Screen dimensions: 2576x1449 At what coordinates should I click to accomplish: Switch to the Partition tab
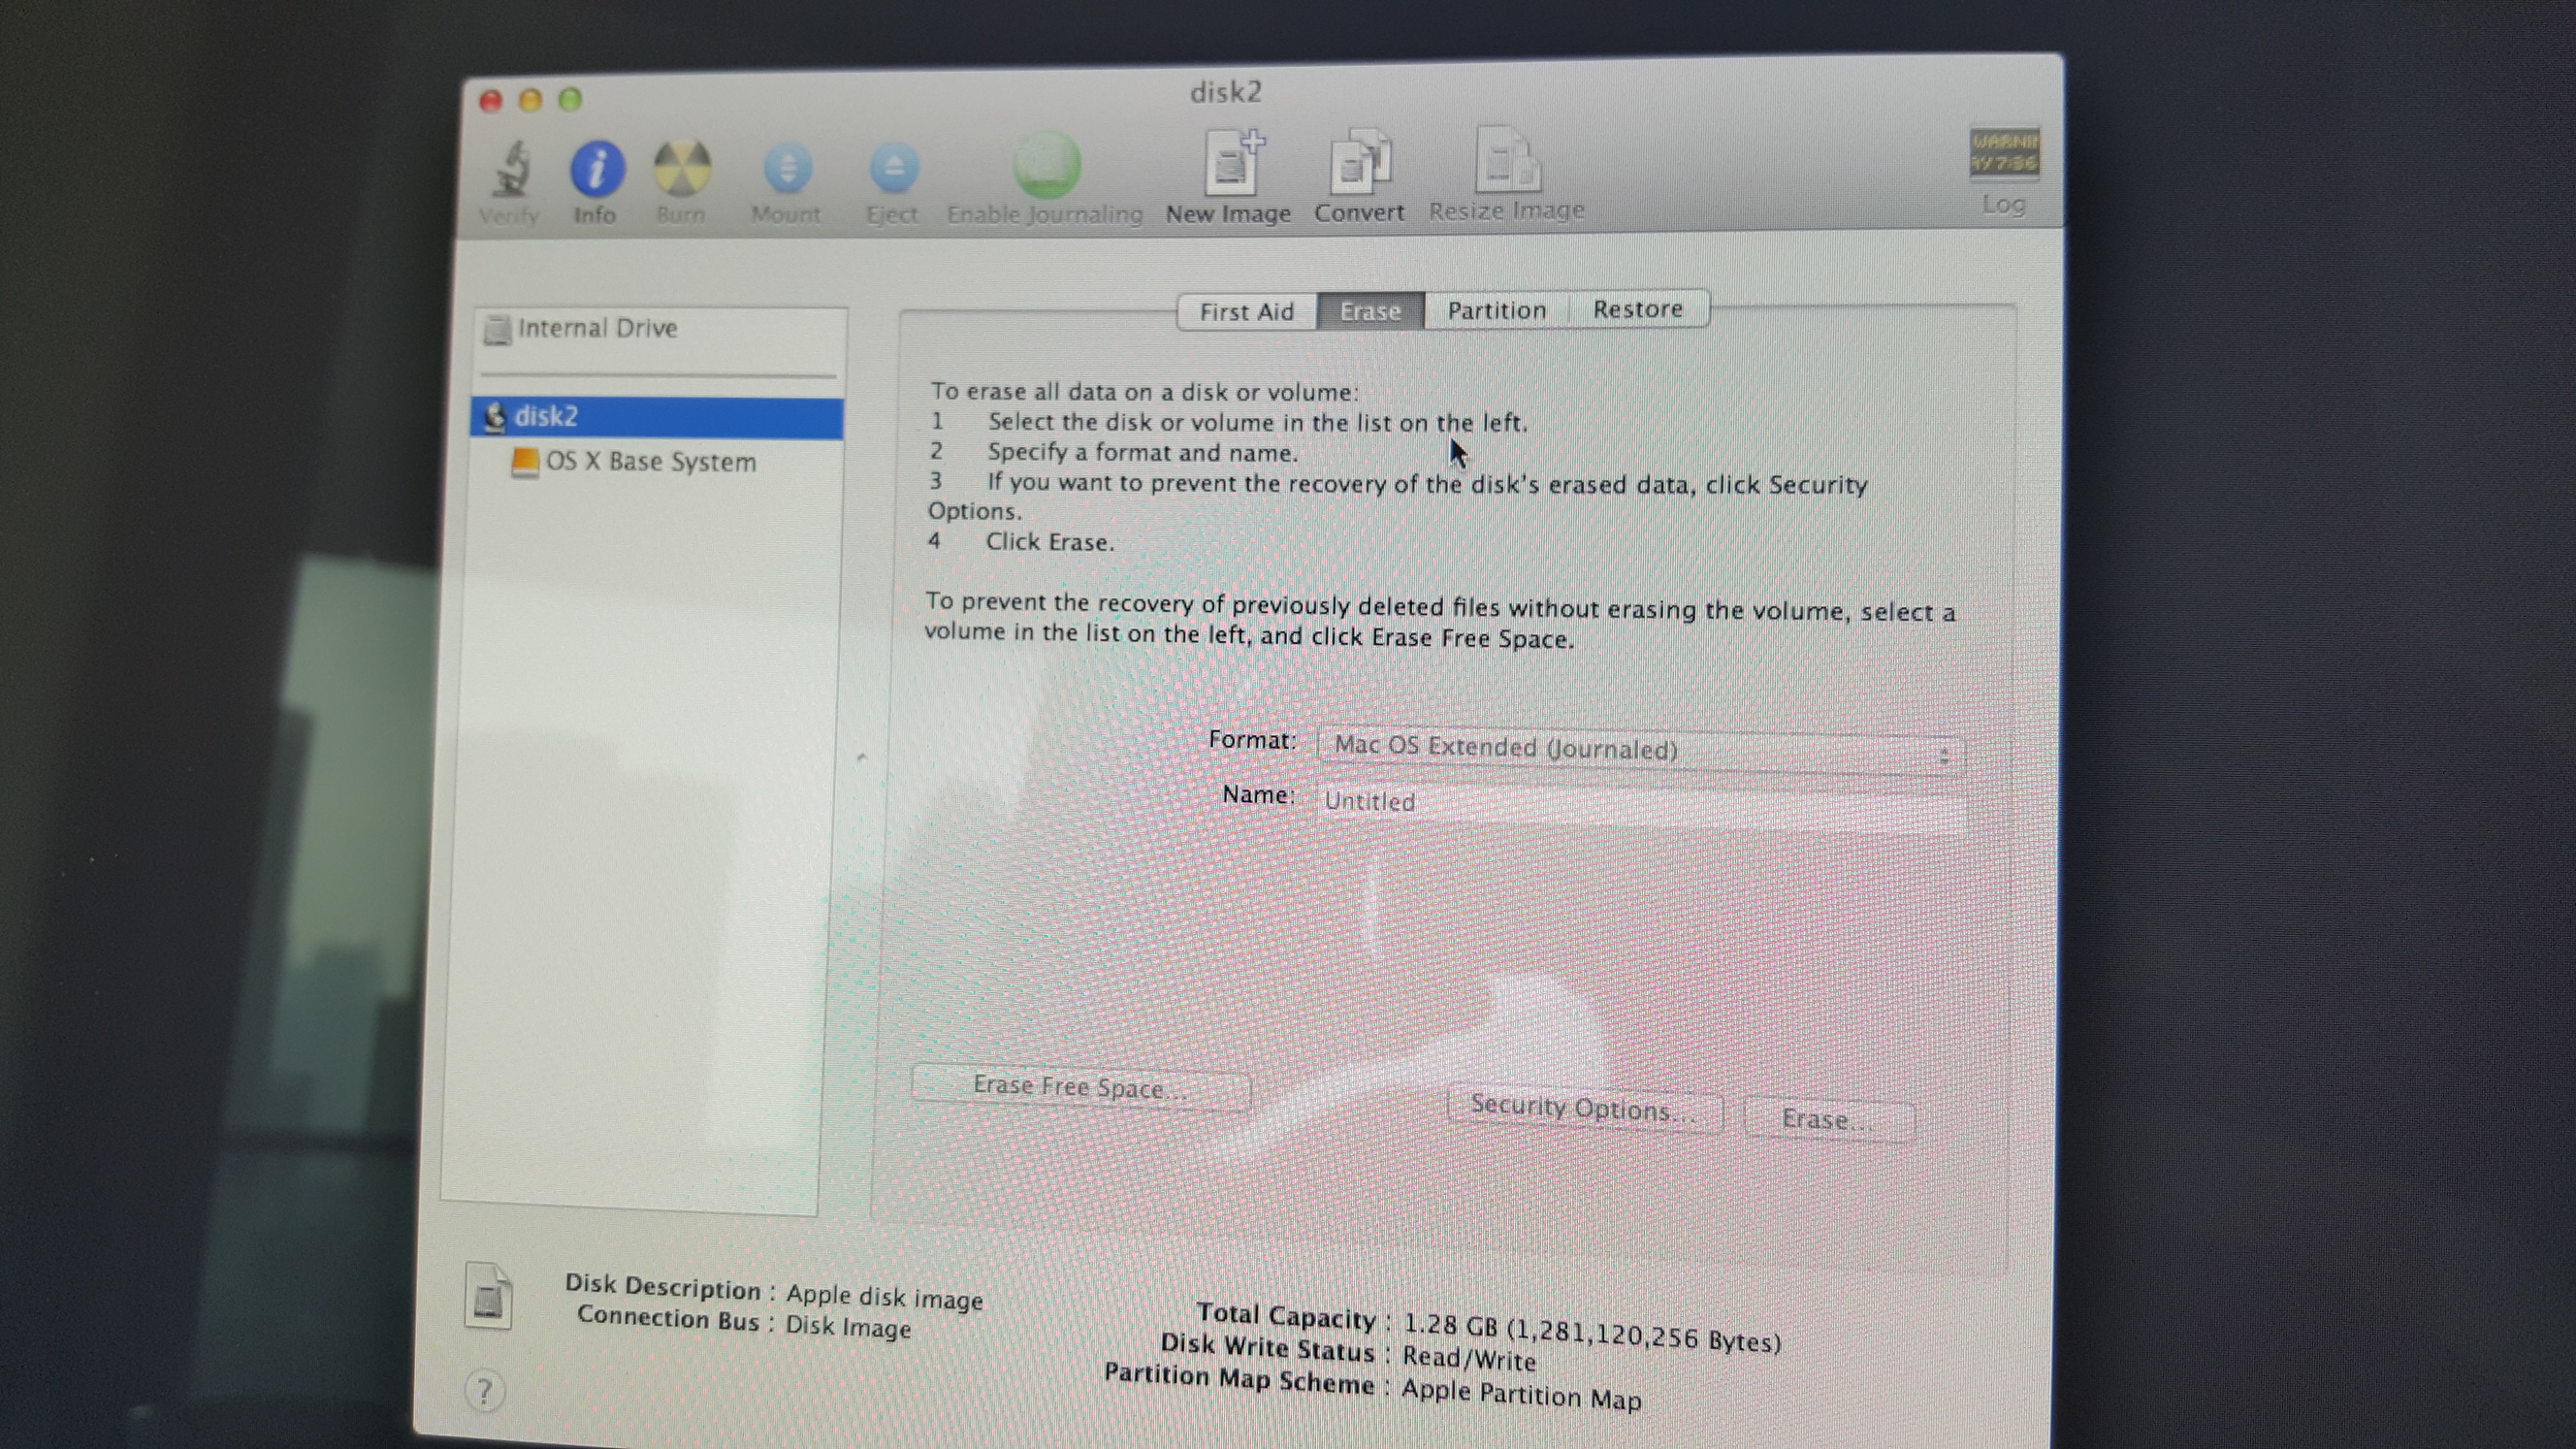click(x=1496, y=310)
